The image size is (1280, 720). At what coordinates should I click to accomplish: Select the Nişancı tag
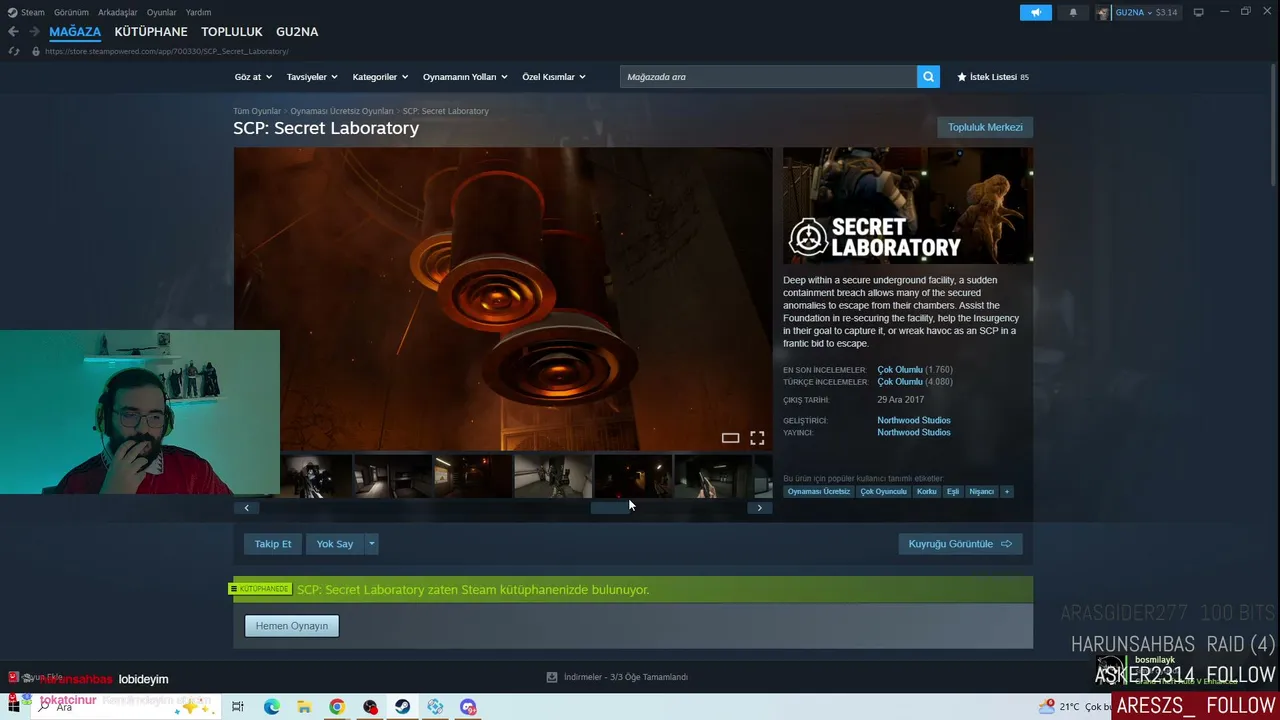click(982, 491)
